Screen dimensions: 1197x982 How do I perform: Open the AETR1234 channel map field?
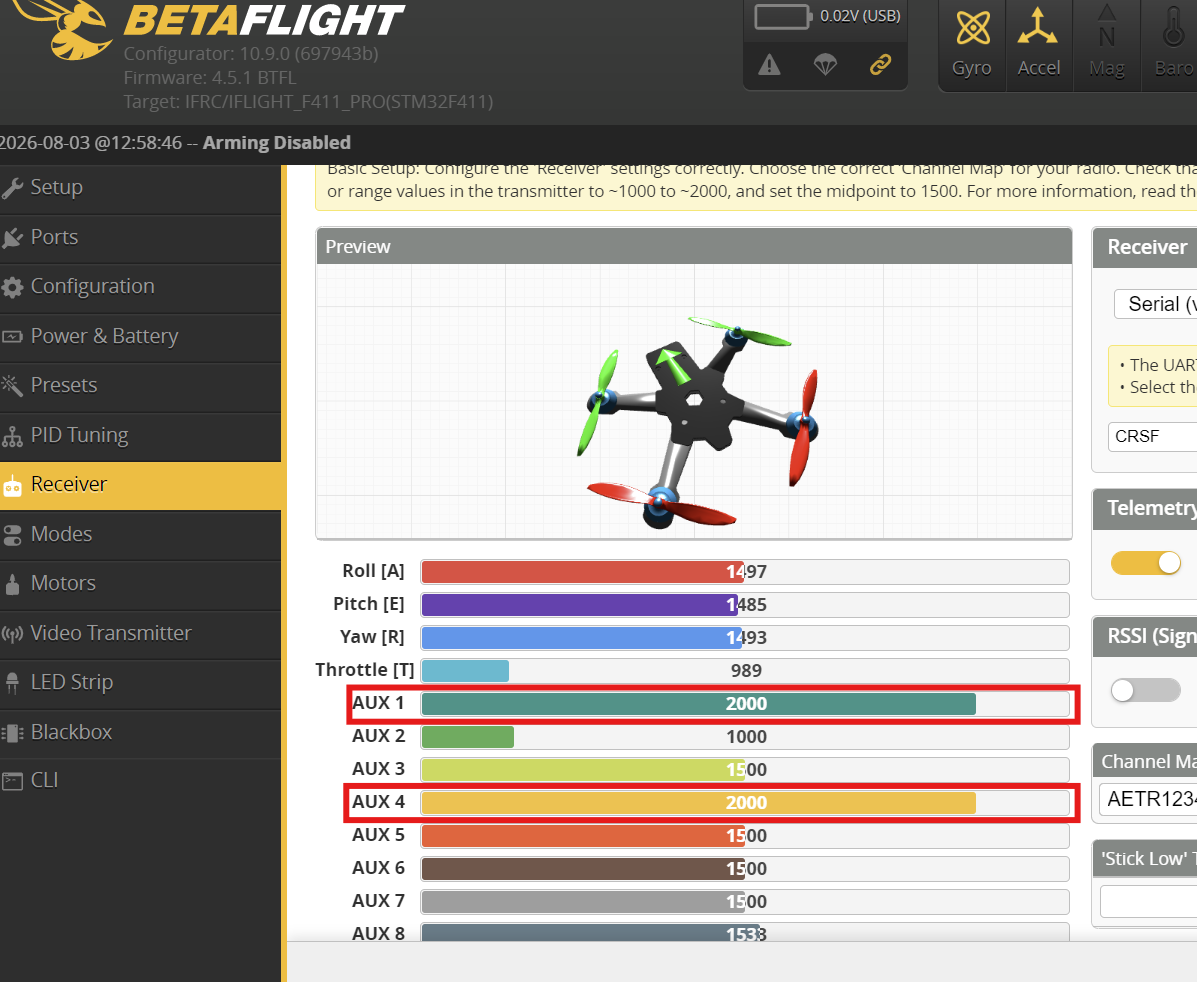[x=1148, y=799]
